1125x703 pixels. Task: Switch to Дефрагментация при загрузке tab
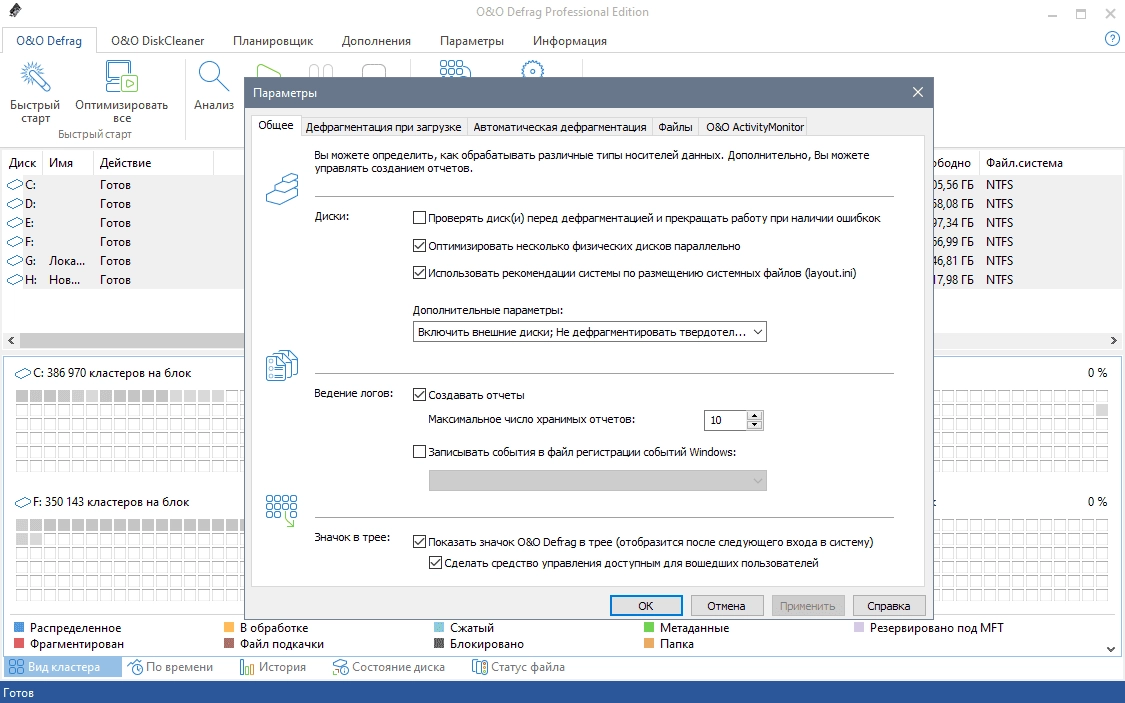(383, 127)
